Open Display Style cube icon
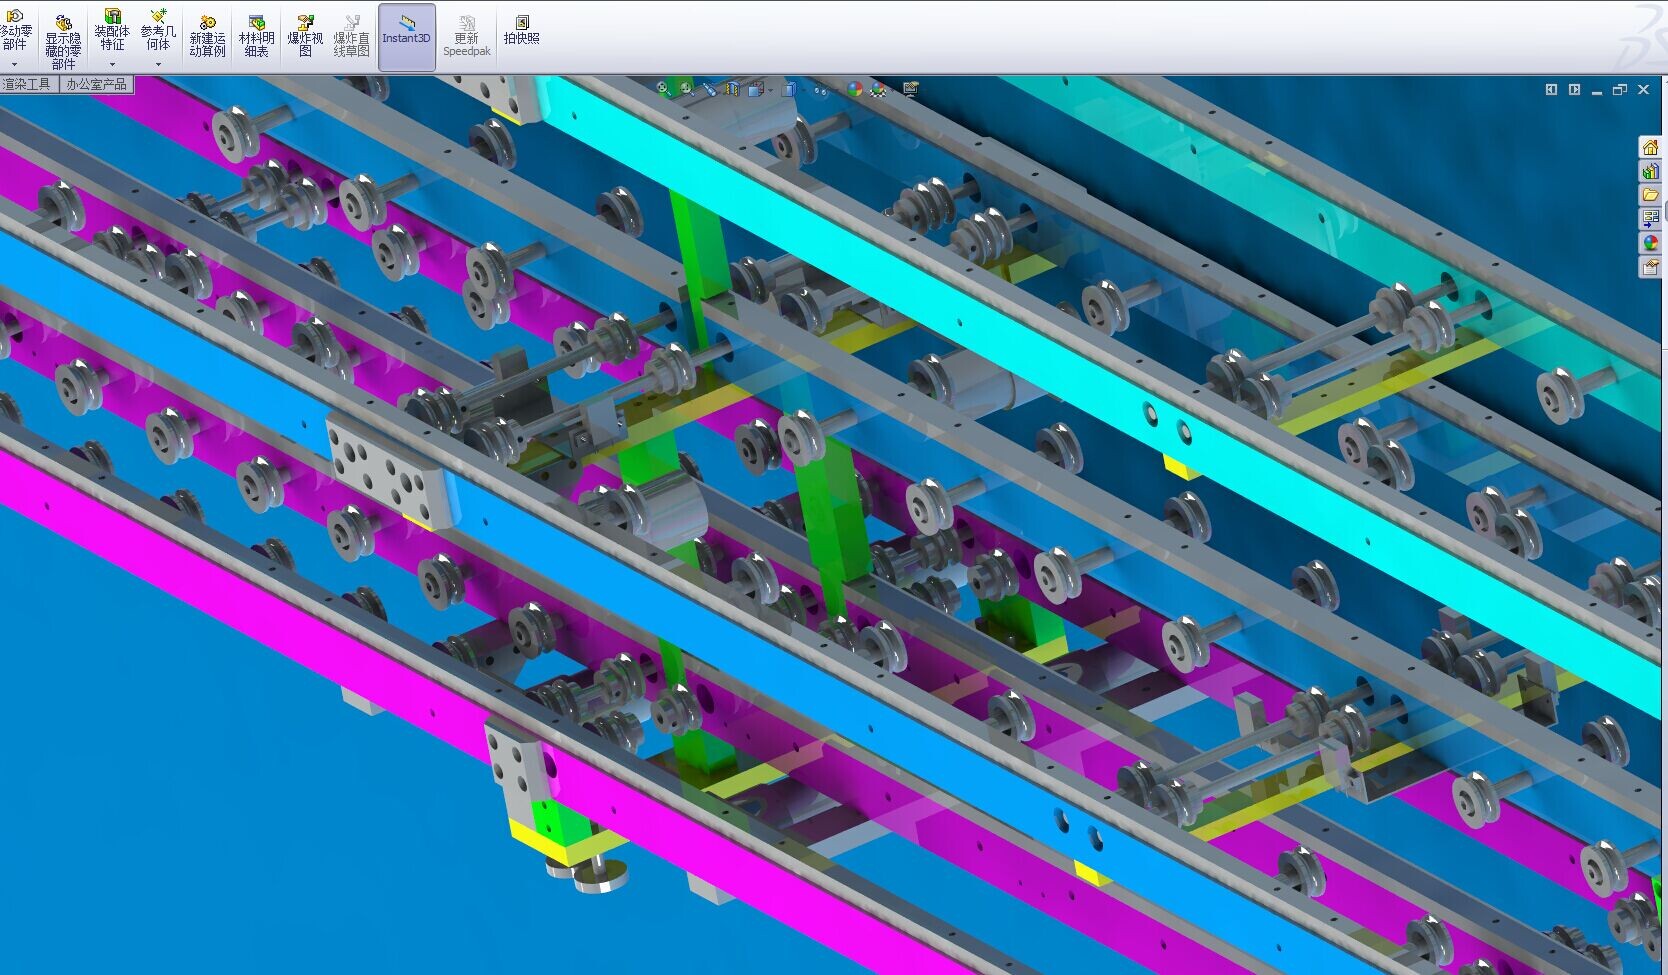The height and width of the screenshot is (975, 1668). pyautogui.click(x=790, y=89)
